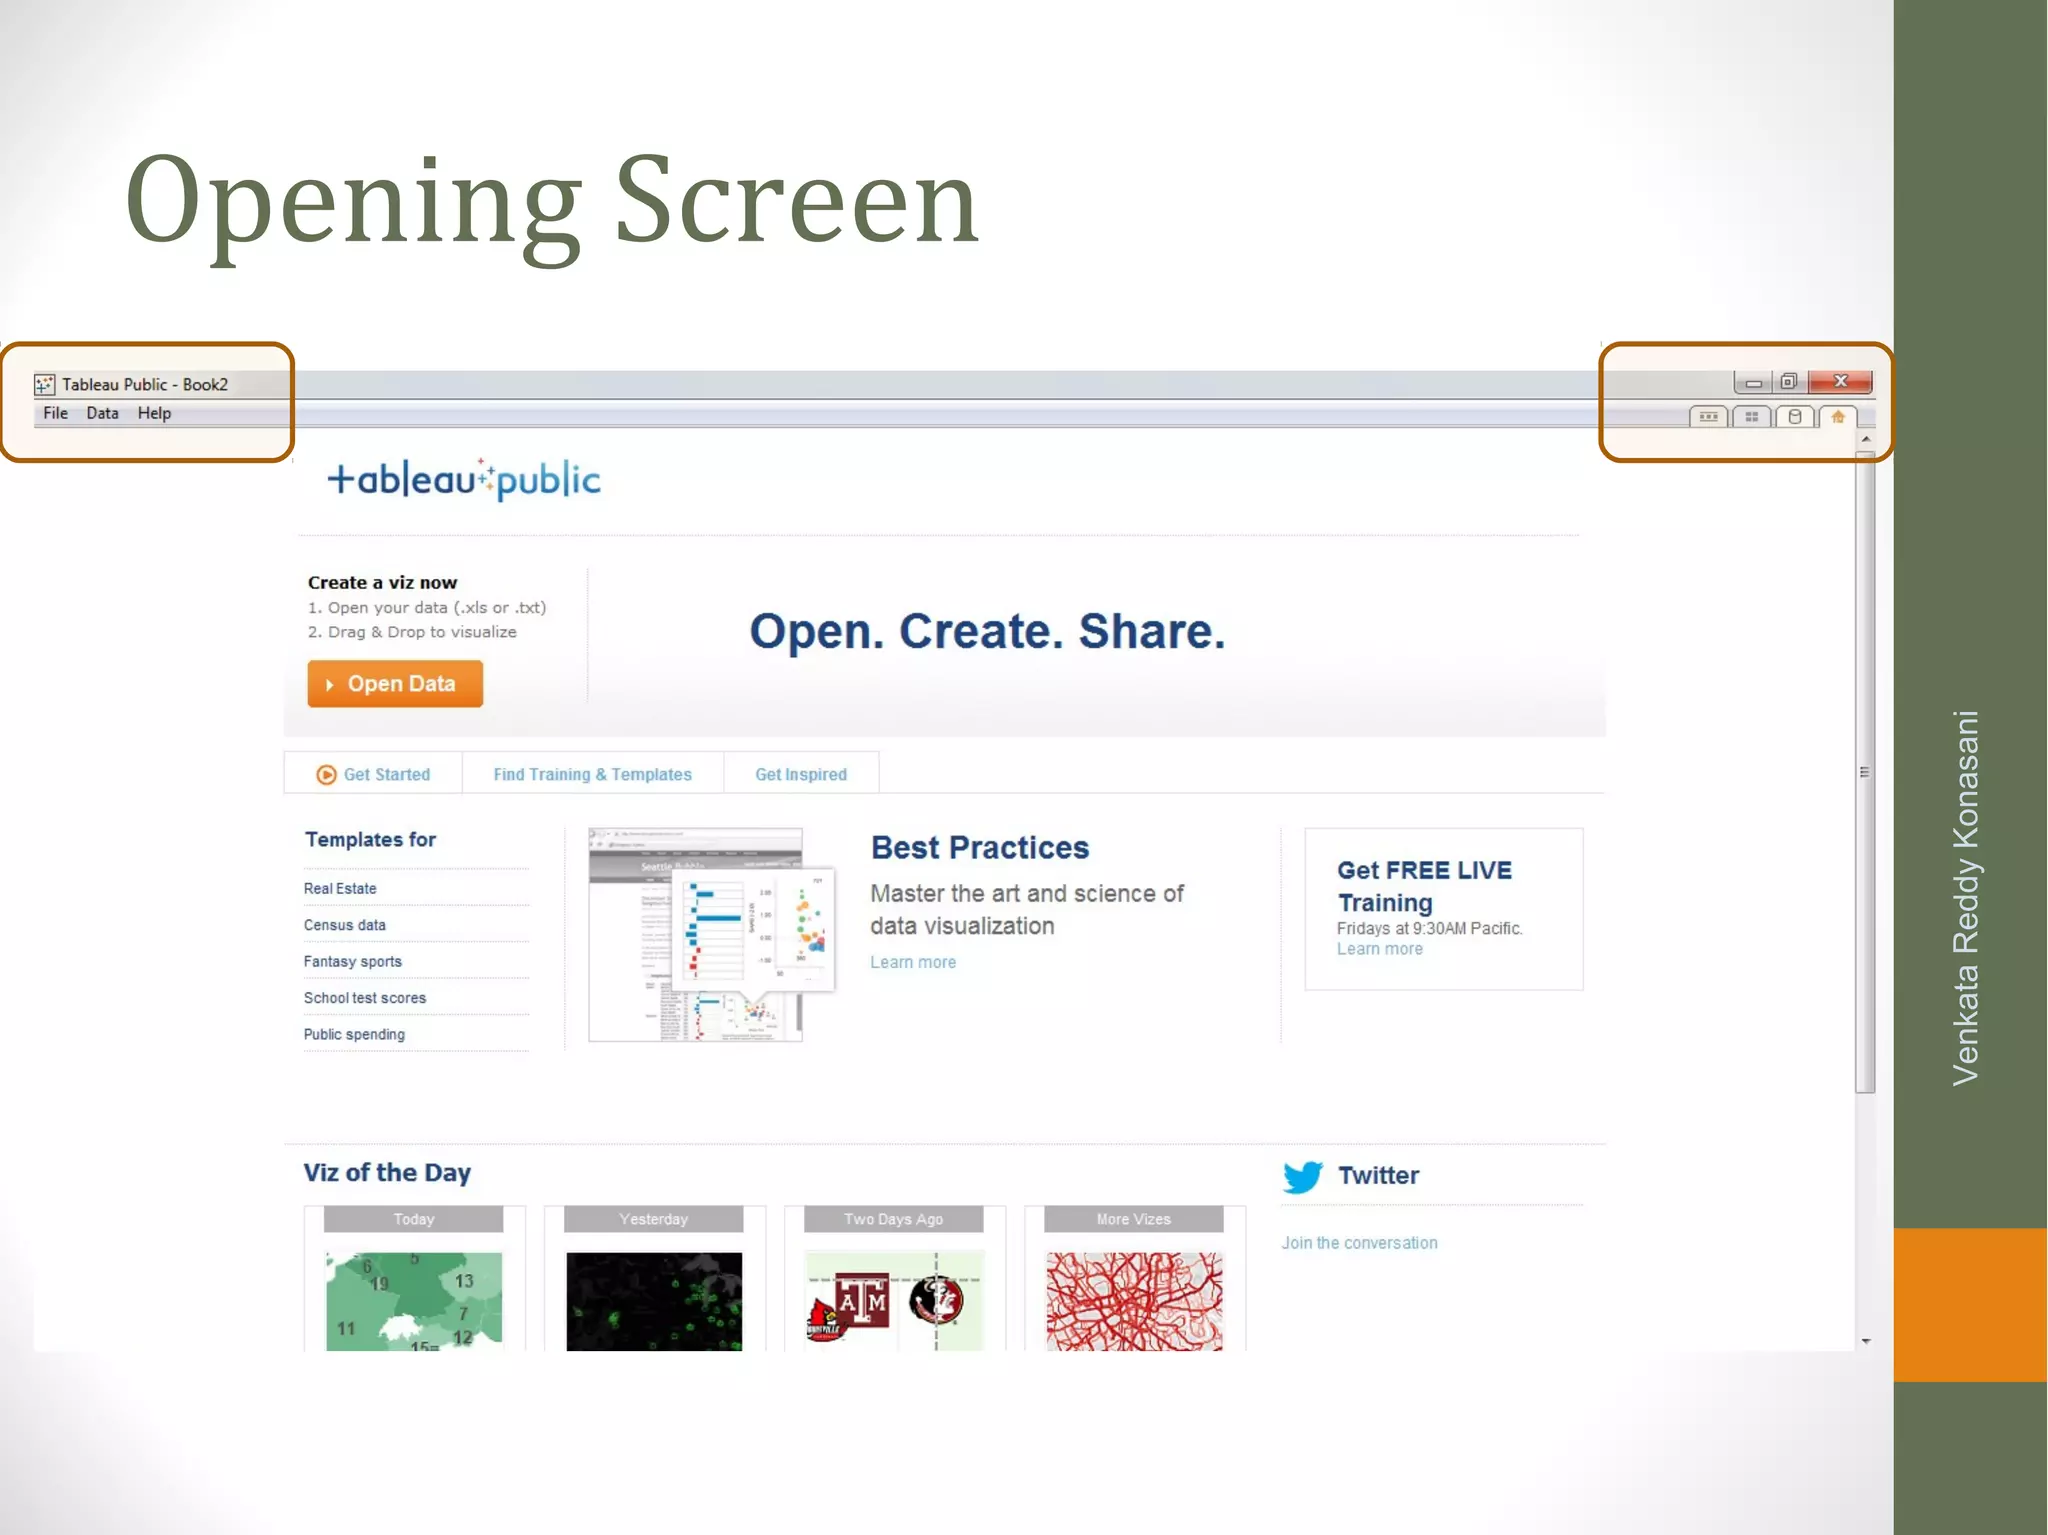Click the 'Create a viz now' heading
This screenshot has width=2048, height=1535.
382,582
